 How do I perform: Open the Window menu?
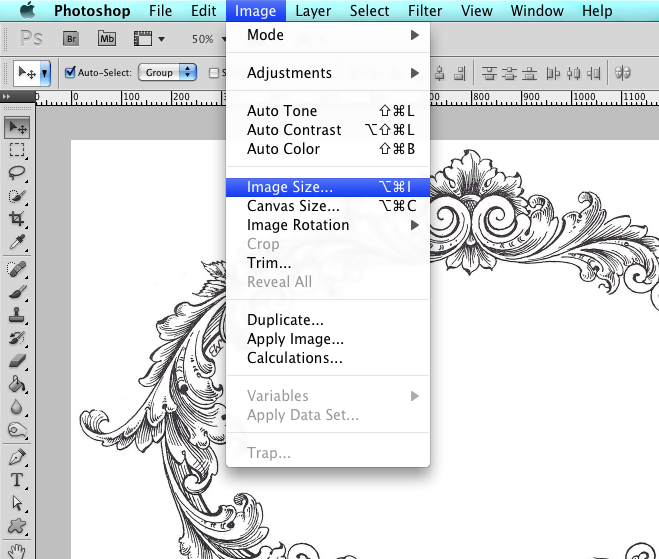pos(537,11)
